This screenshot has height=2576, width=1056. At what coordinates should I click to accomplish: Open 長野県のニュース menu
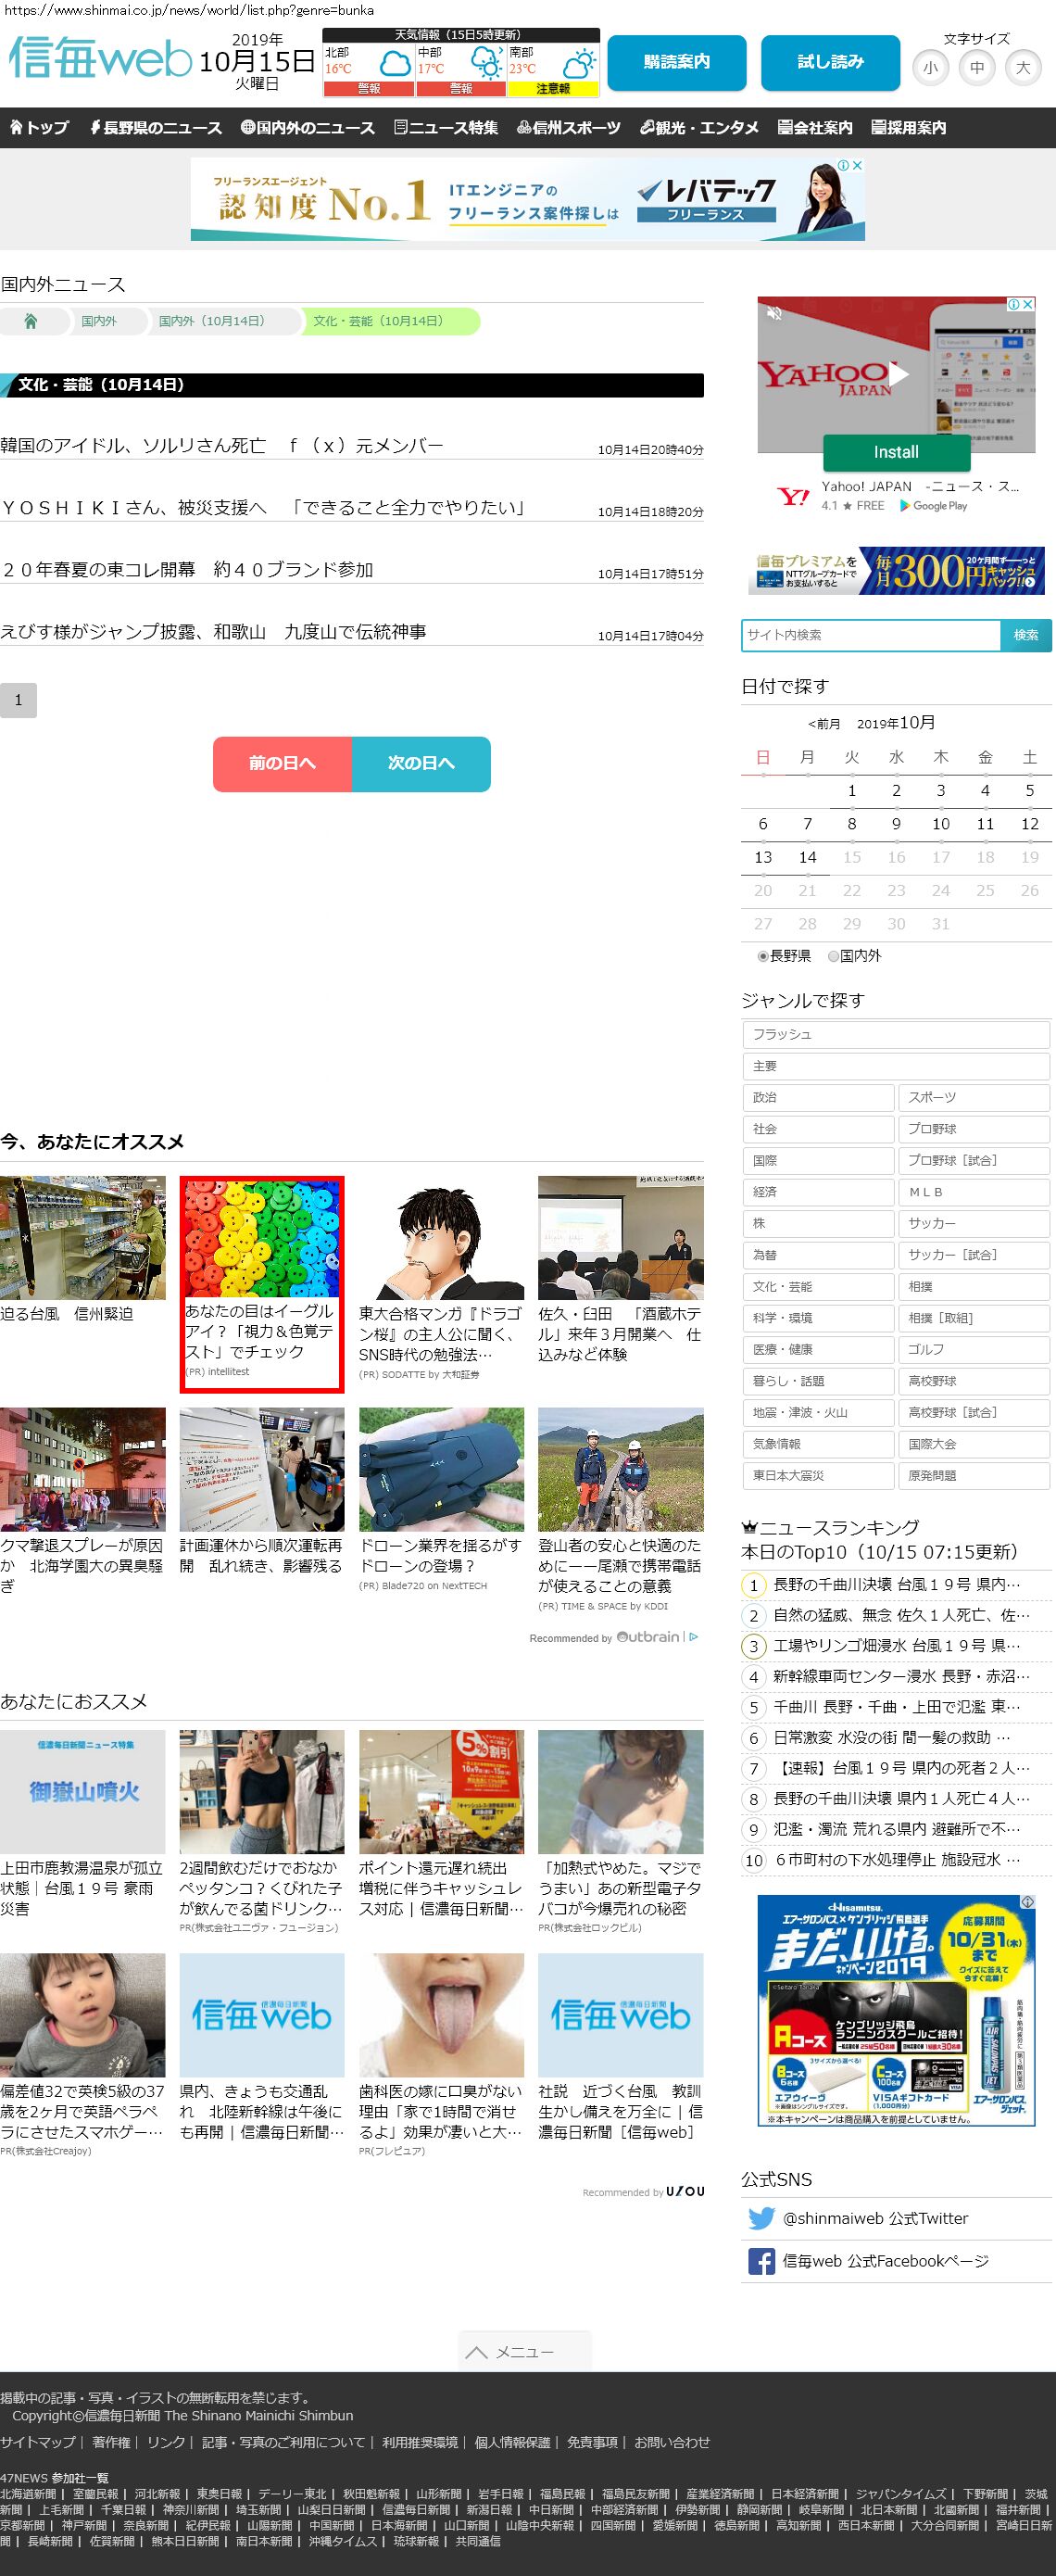tap(156, 127)
